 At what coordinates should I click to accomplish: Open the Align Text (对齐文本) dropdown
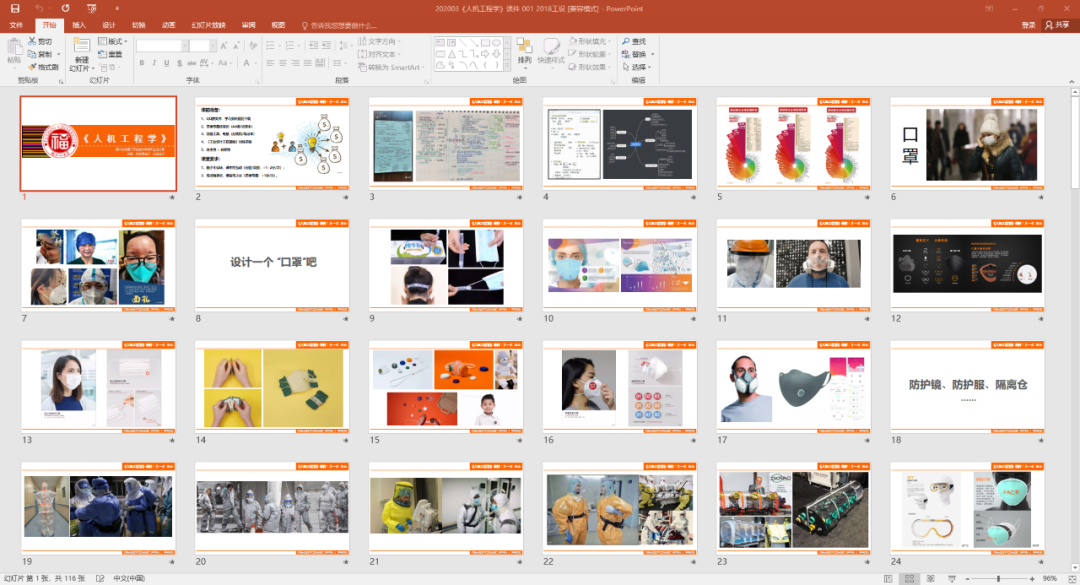coord(379,54)
